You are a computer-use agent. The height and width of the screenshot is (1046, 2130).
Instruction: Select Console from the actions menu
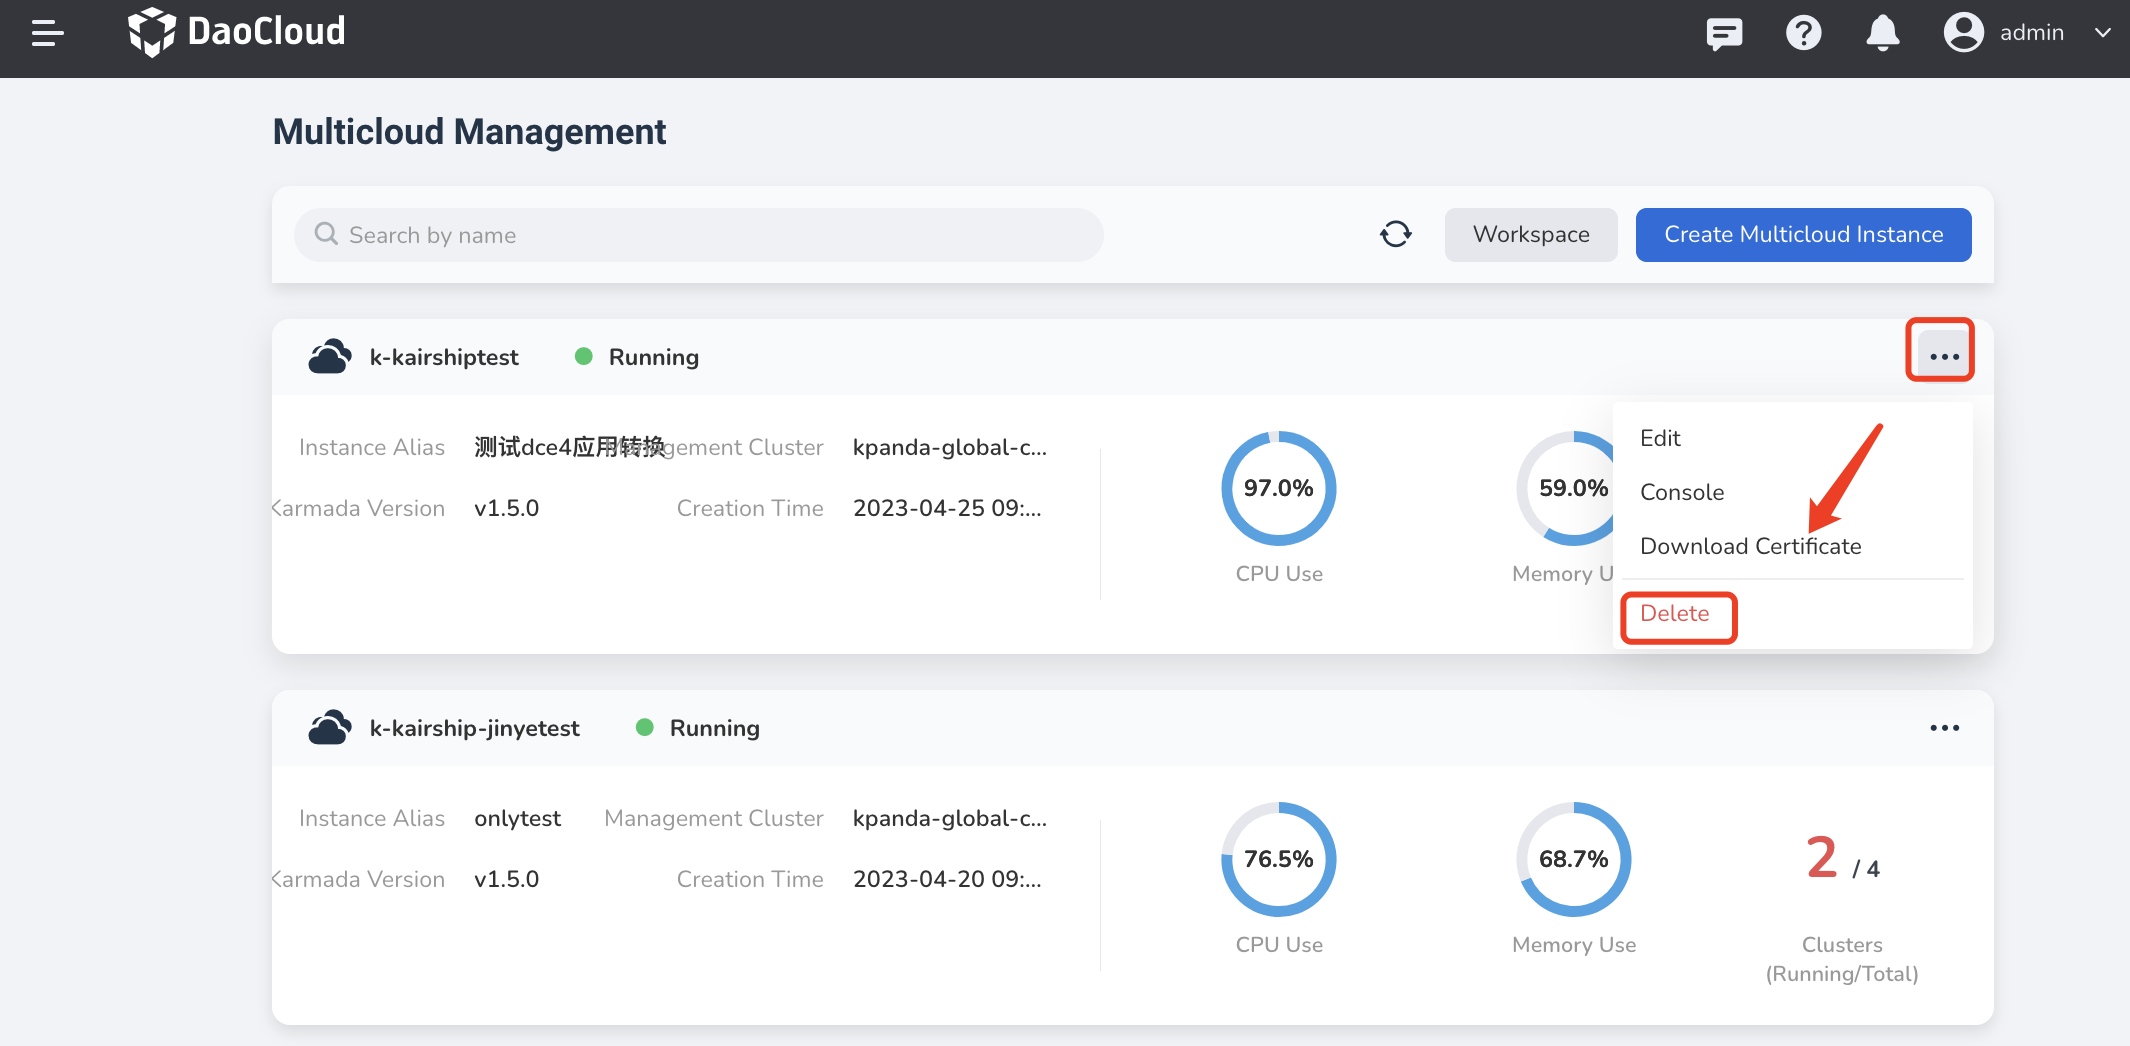click(1682, 492)
